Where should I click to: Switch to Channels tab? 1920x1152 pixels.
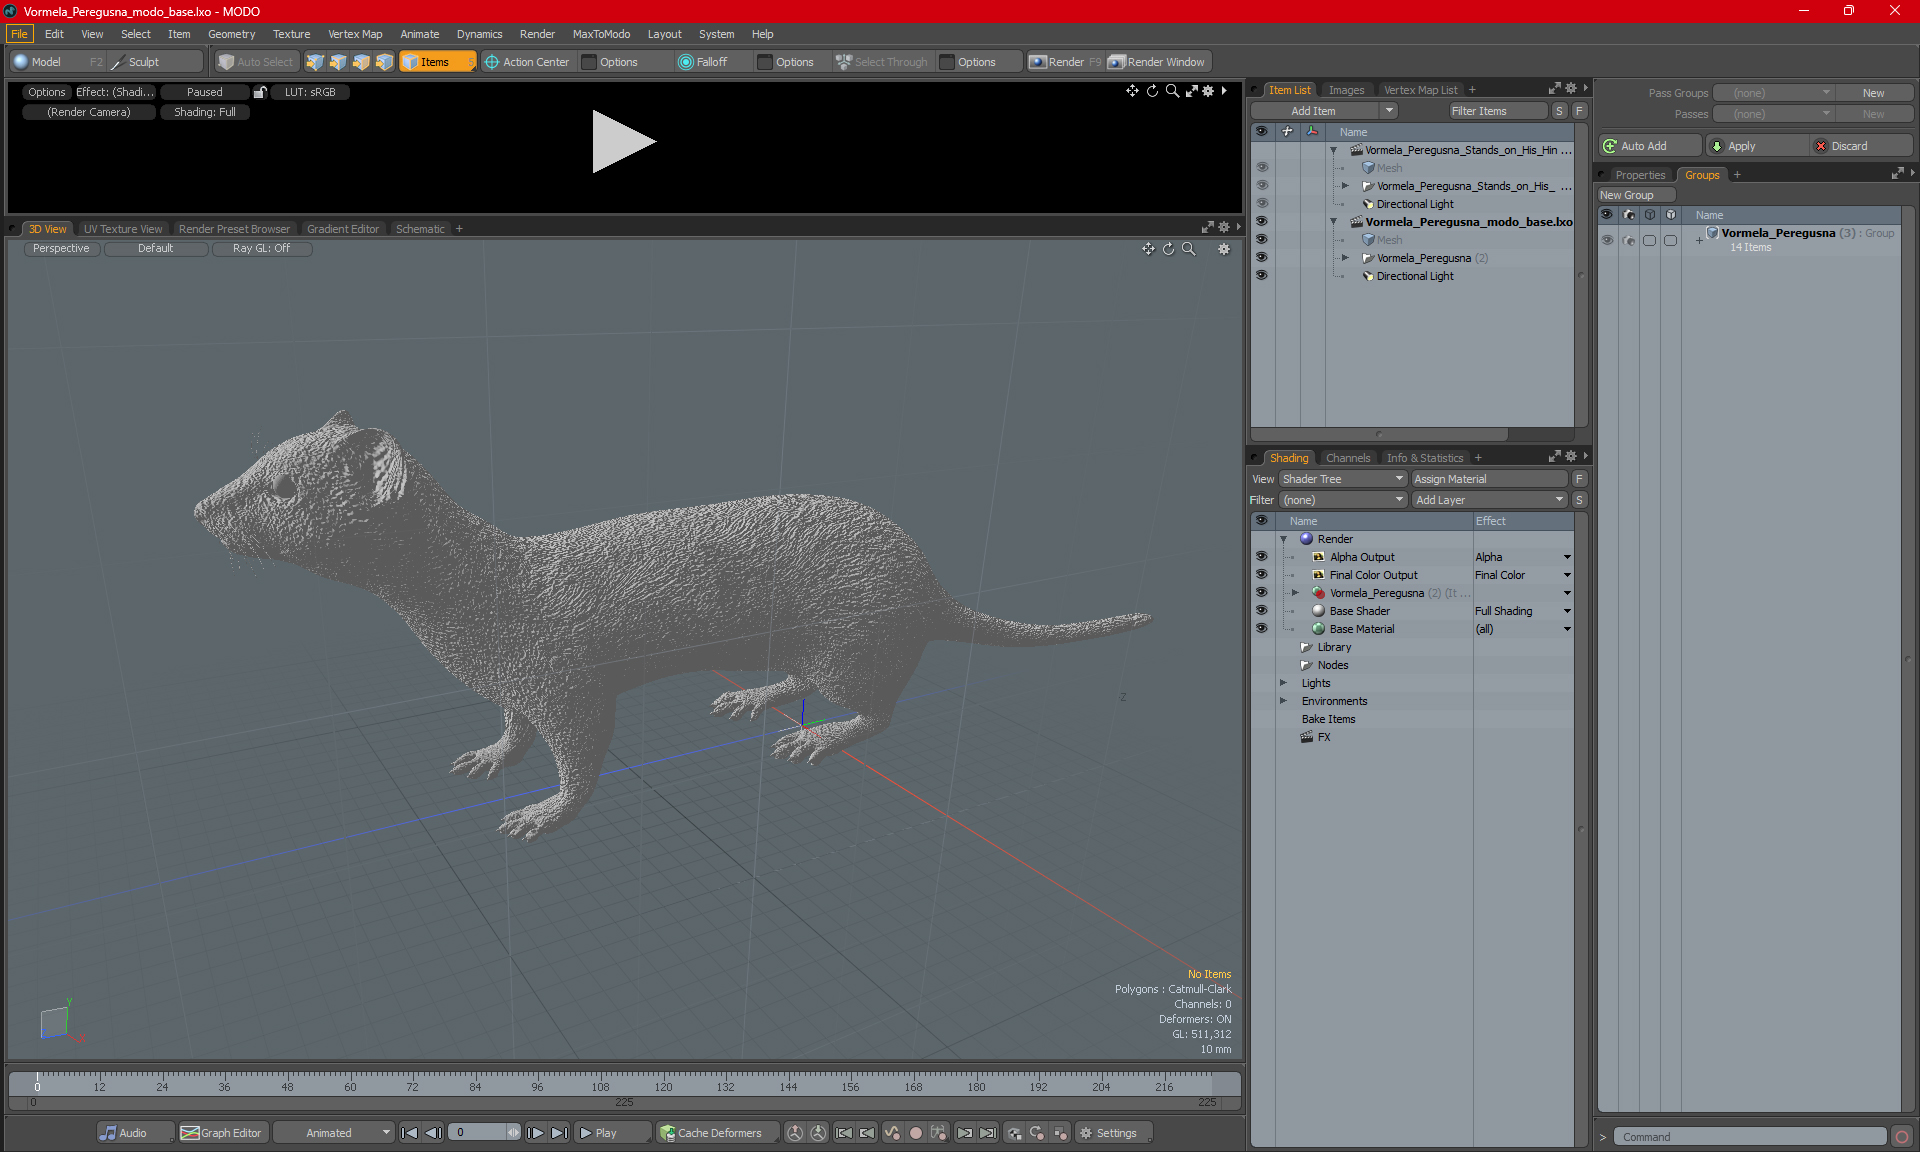coord(1347,458)
